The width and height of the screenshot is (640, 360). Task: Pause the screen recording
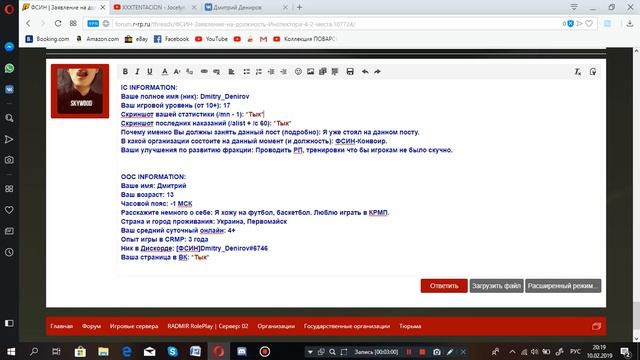pos(409,351)
